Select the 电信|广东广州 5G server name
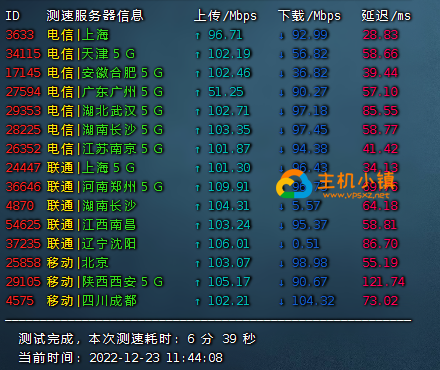The height and width of the screenshot is (370, 440). [x=105, y=92]
